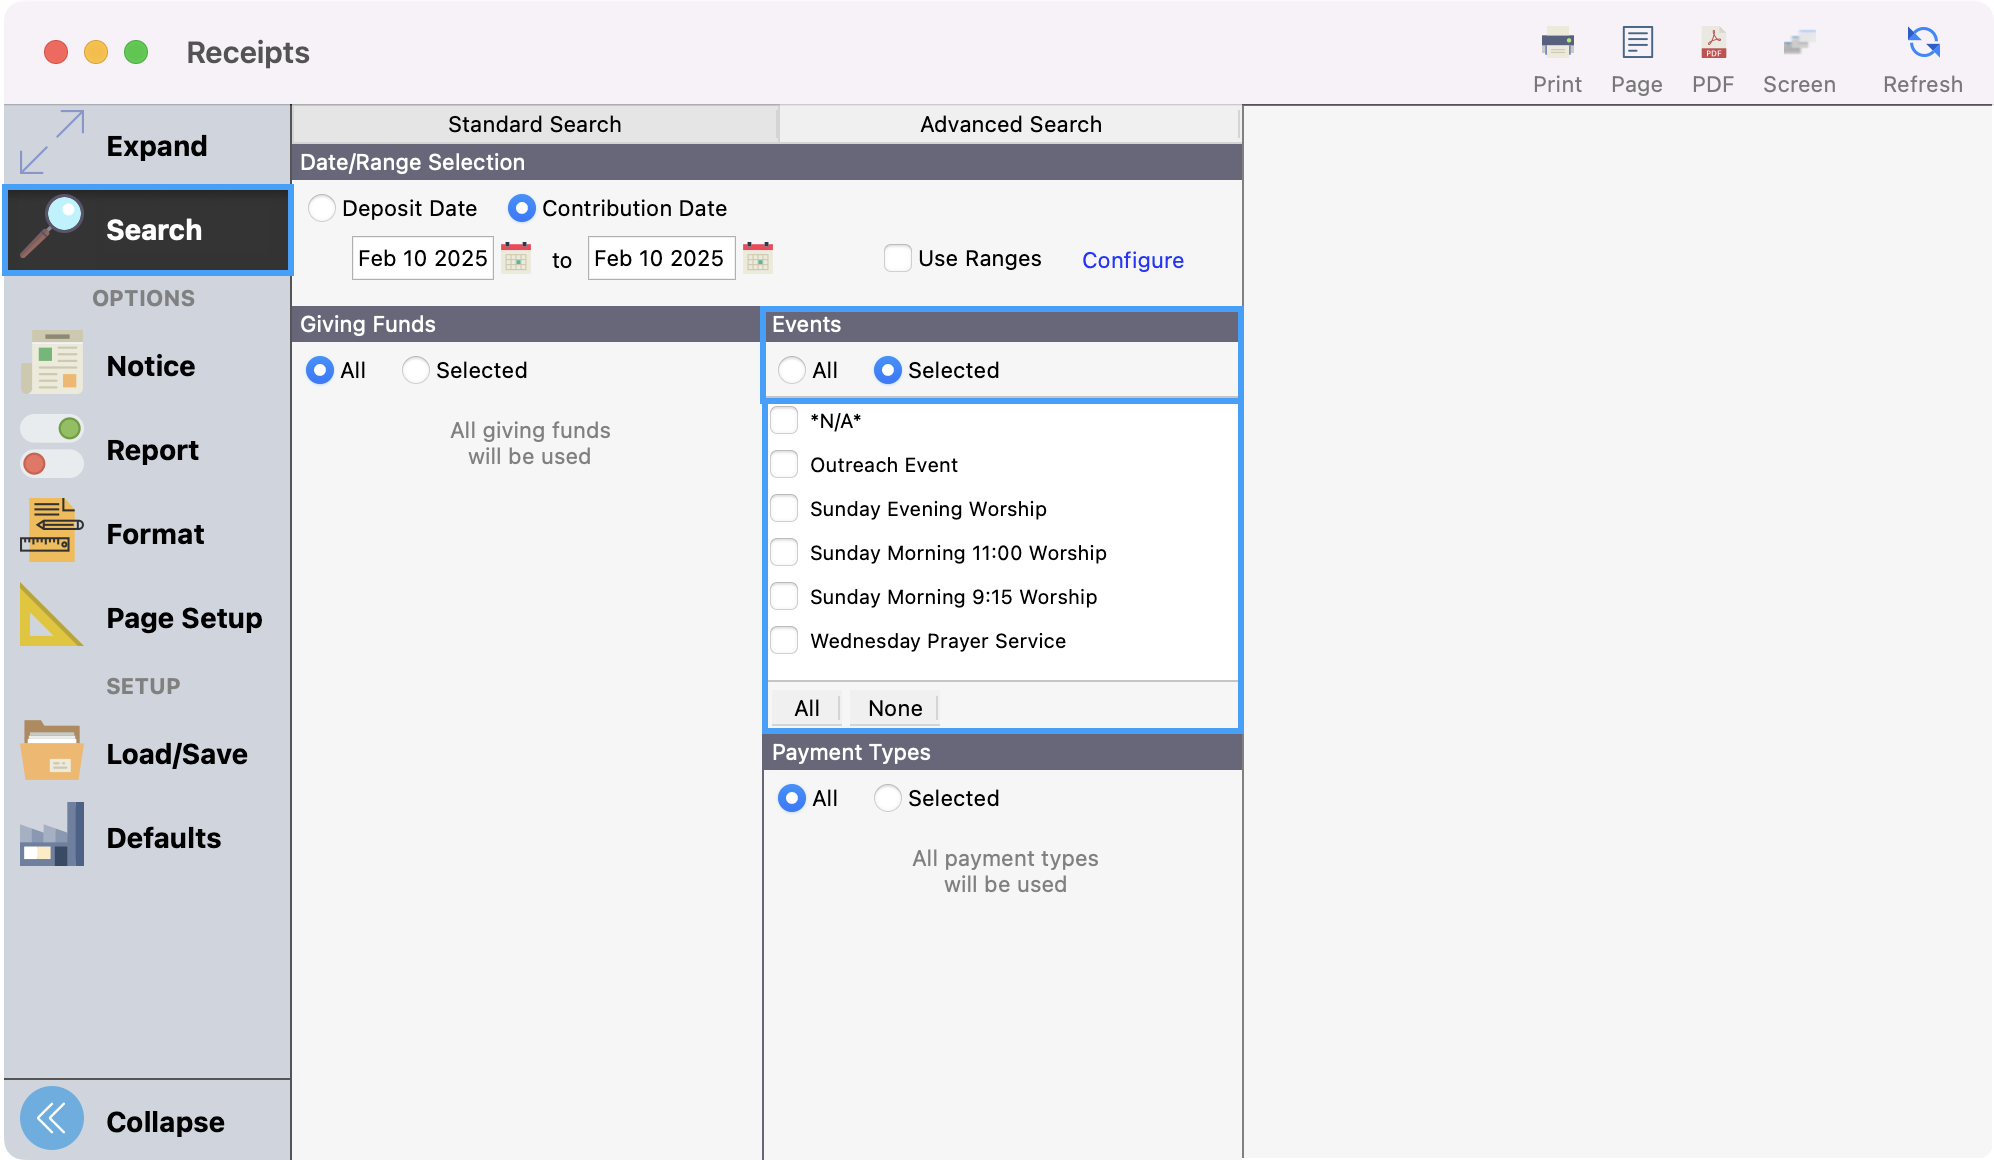Open the Page Setup triangle icon
1994x1160 pixels.
[x=52, y=617]
